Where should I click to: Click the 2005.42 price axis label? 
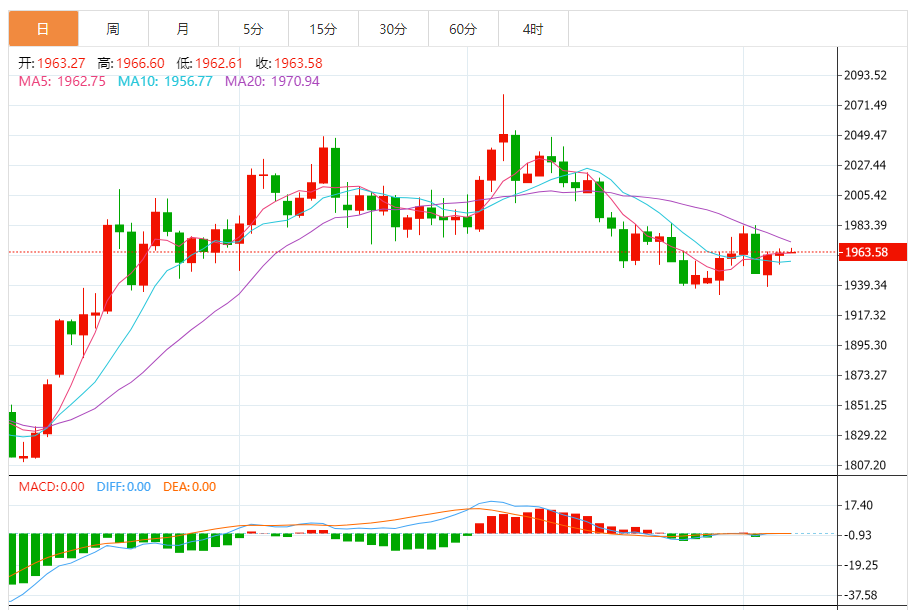point(865,195)
